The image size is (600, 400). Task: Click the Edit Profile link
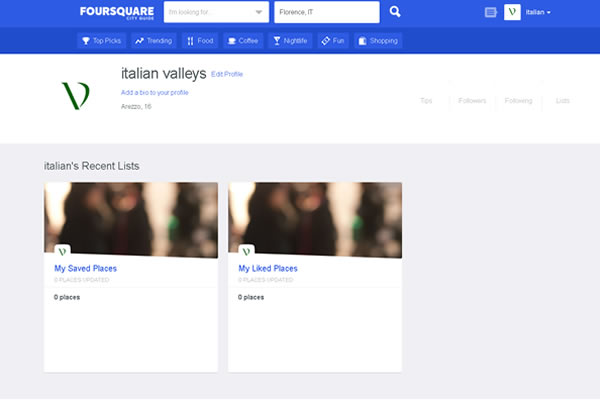coord(227,74)
